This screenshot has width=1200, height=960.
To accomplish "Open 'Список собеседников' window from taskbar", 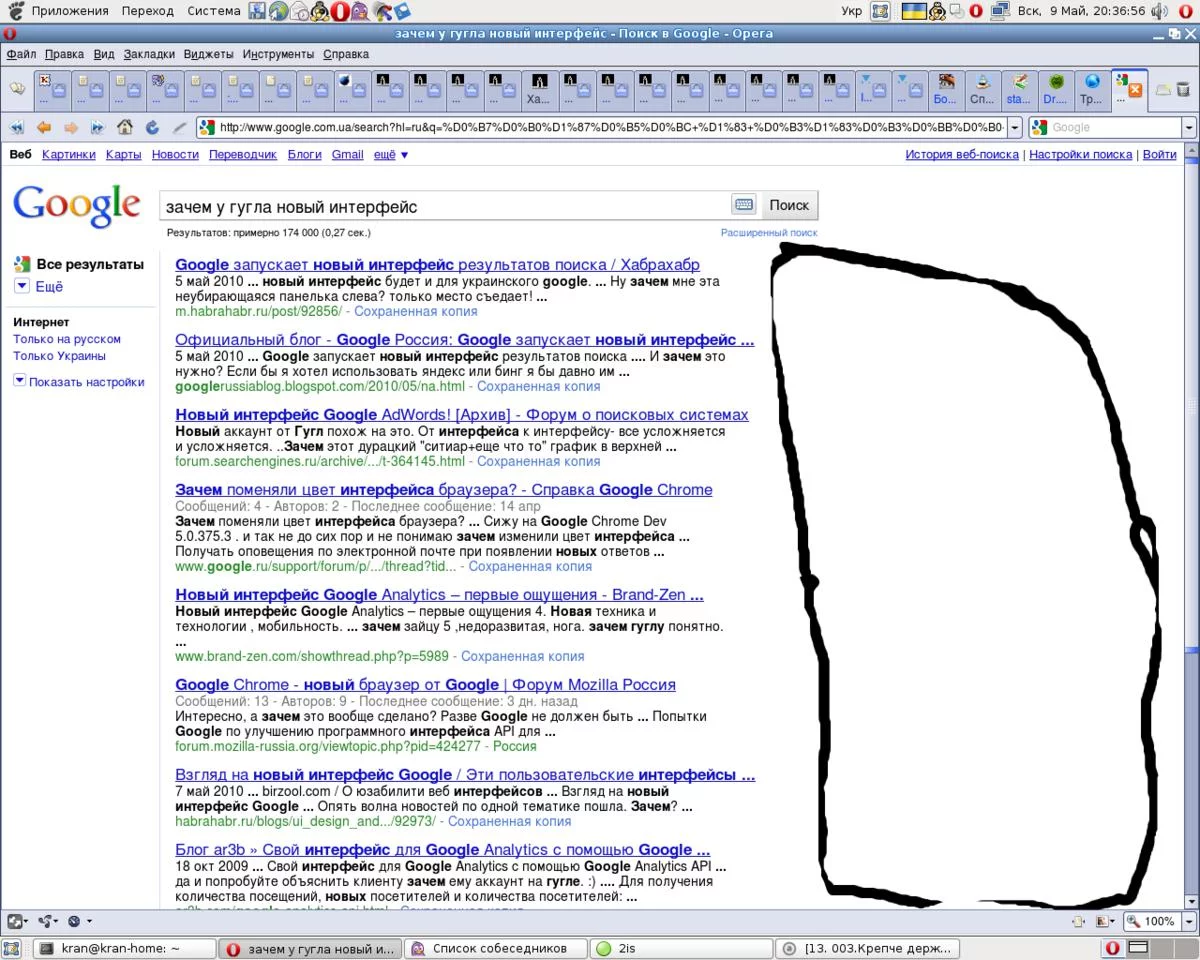I will pos(494,948).
